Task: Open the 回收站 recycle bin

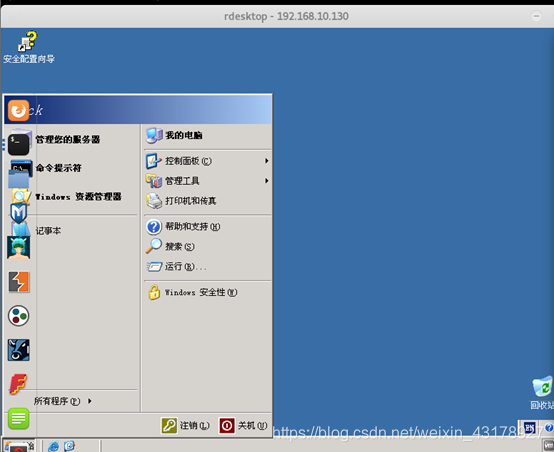Action: 542,393
